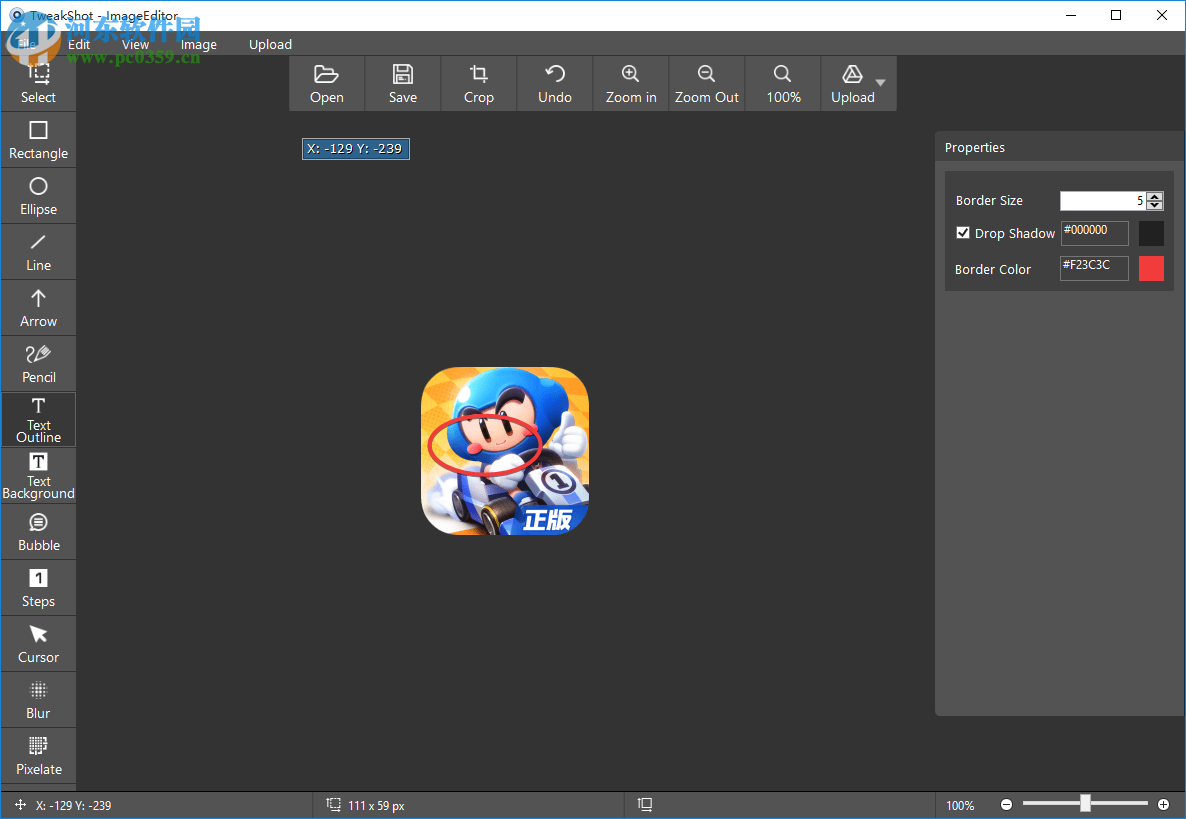Viewport: 1186px width, 819px height.
Task: Click the red Border Color swatch
Action: tap(1151, 268)
